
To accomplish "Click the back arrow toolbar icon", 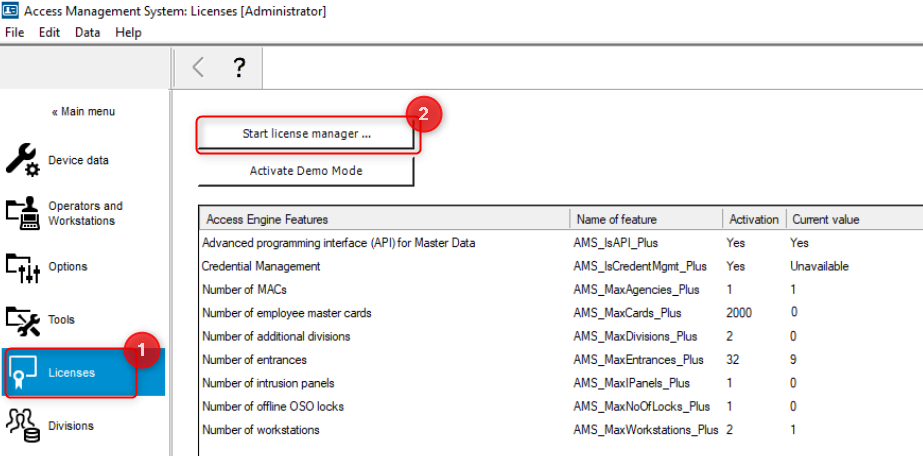I will (198, 67).
